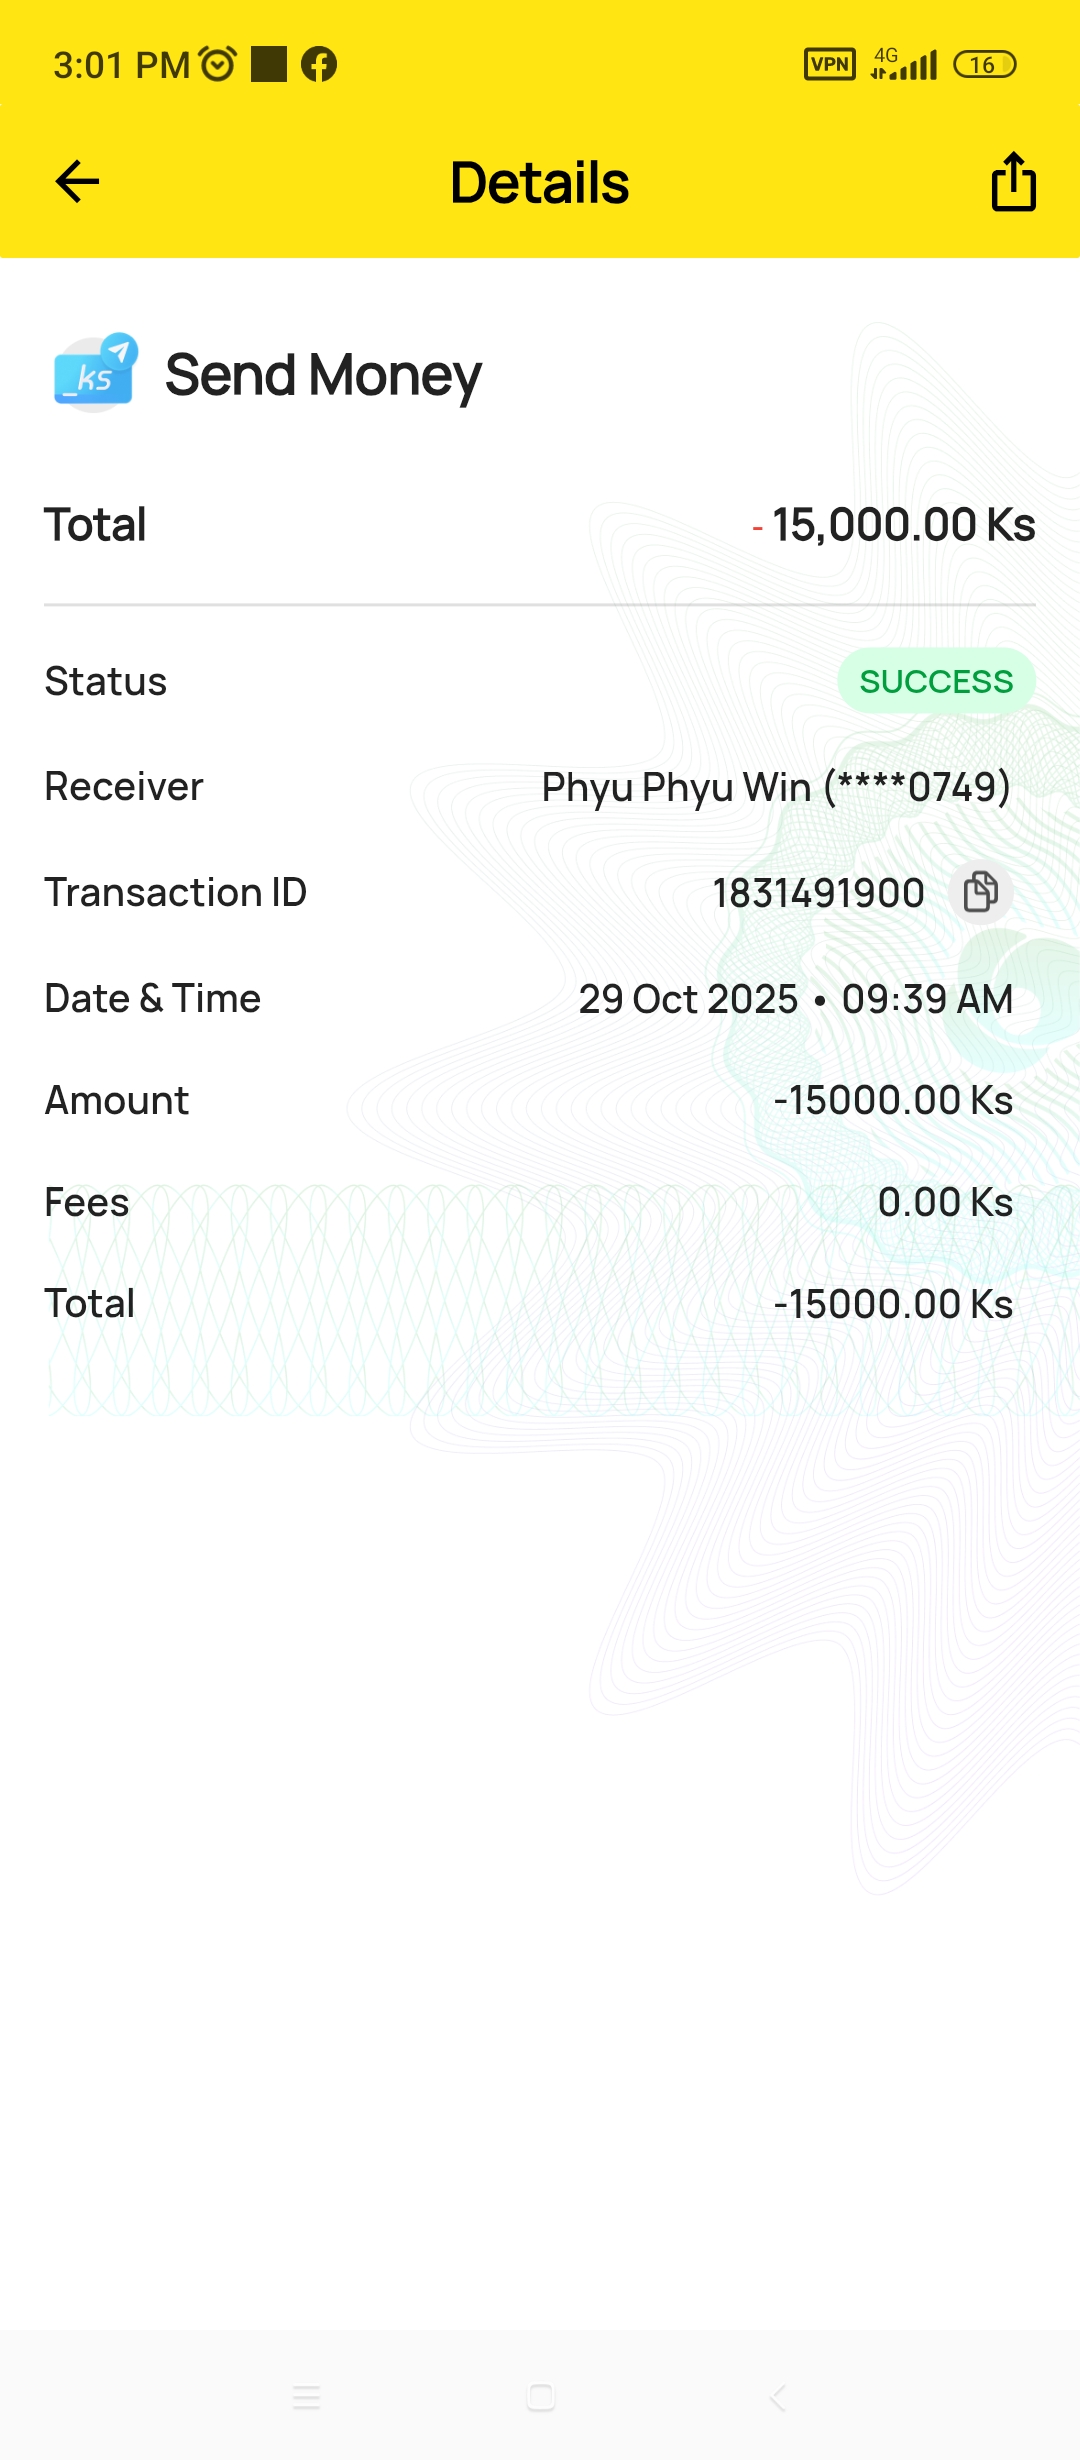
Task: Tap the transaction ID number 1831491900
Action: pos(818,893)
